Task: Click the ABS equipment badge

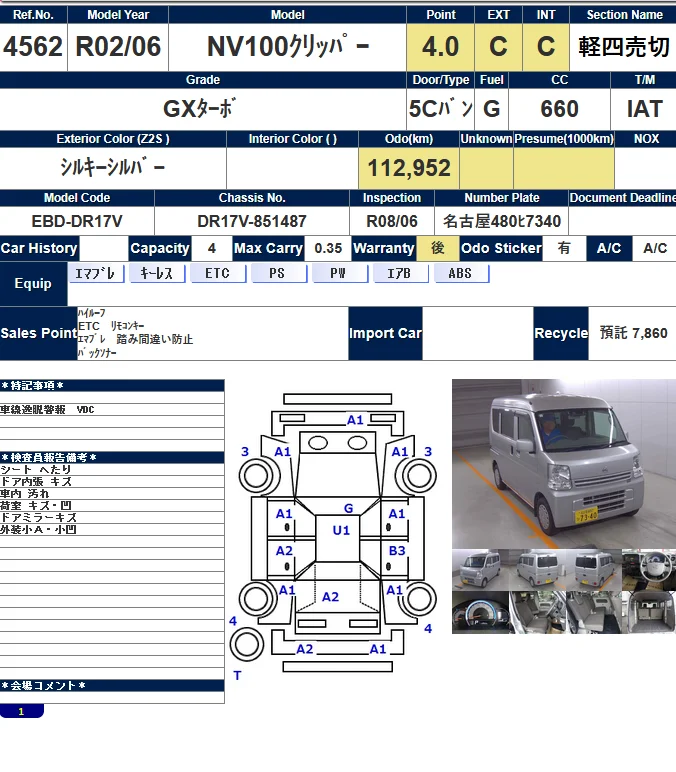Action: click(x=460, y=273)
